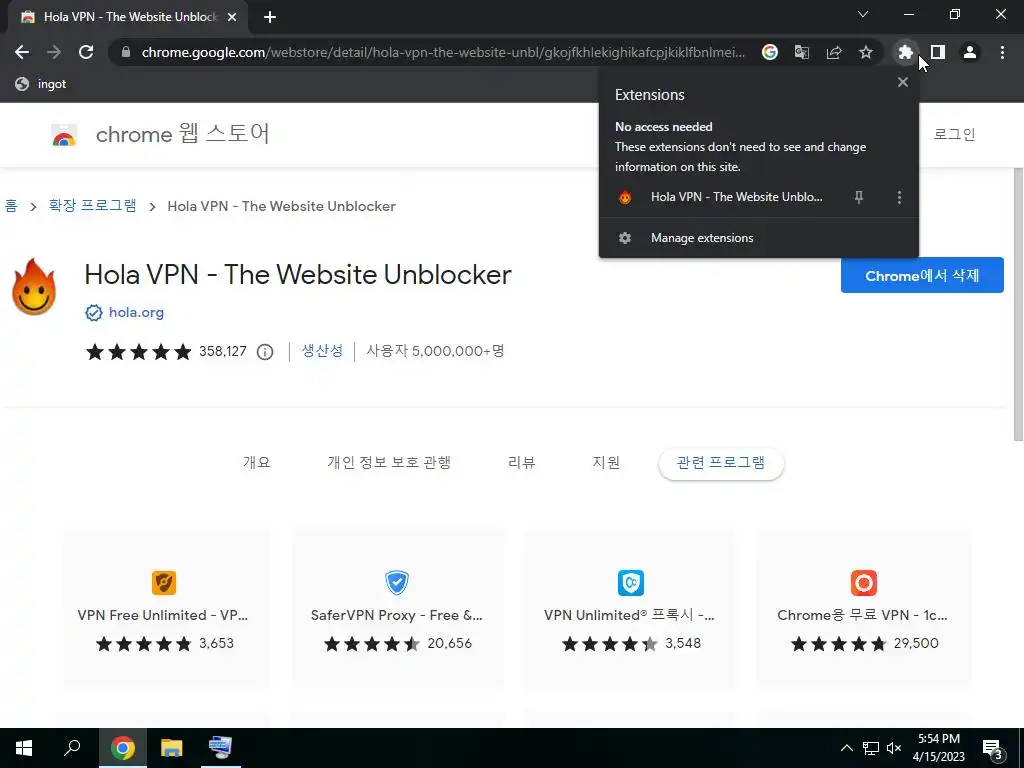
Task: Open a new browser tab
Action: [270, 17]
